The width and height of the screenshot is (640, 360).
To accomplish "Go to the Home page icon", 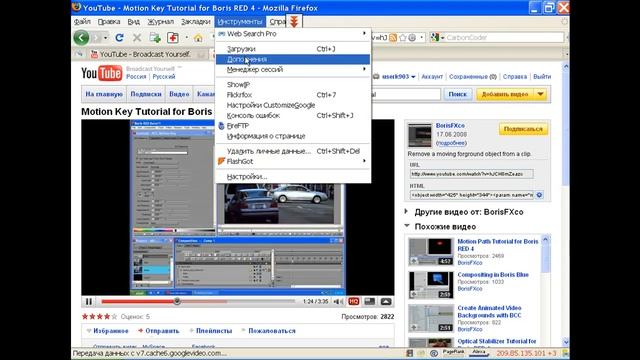I will (x=198, y=38).
